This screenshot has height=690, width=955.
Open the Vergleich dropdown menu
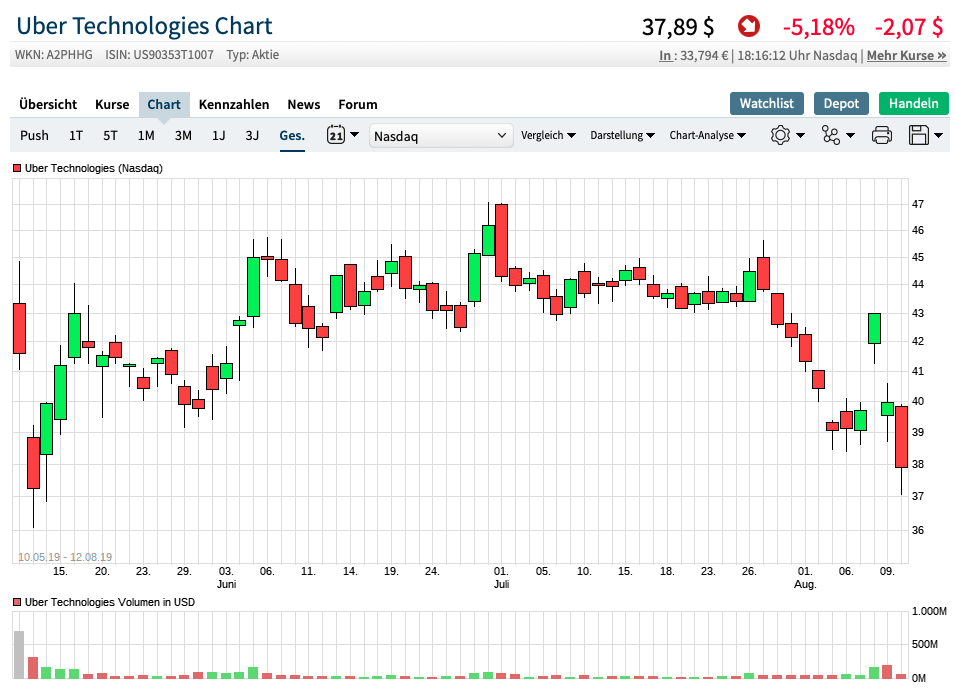(548, 135)
